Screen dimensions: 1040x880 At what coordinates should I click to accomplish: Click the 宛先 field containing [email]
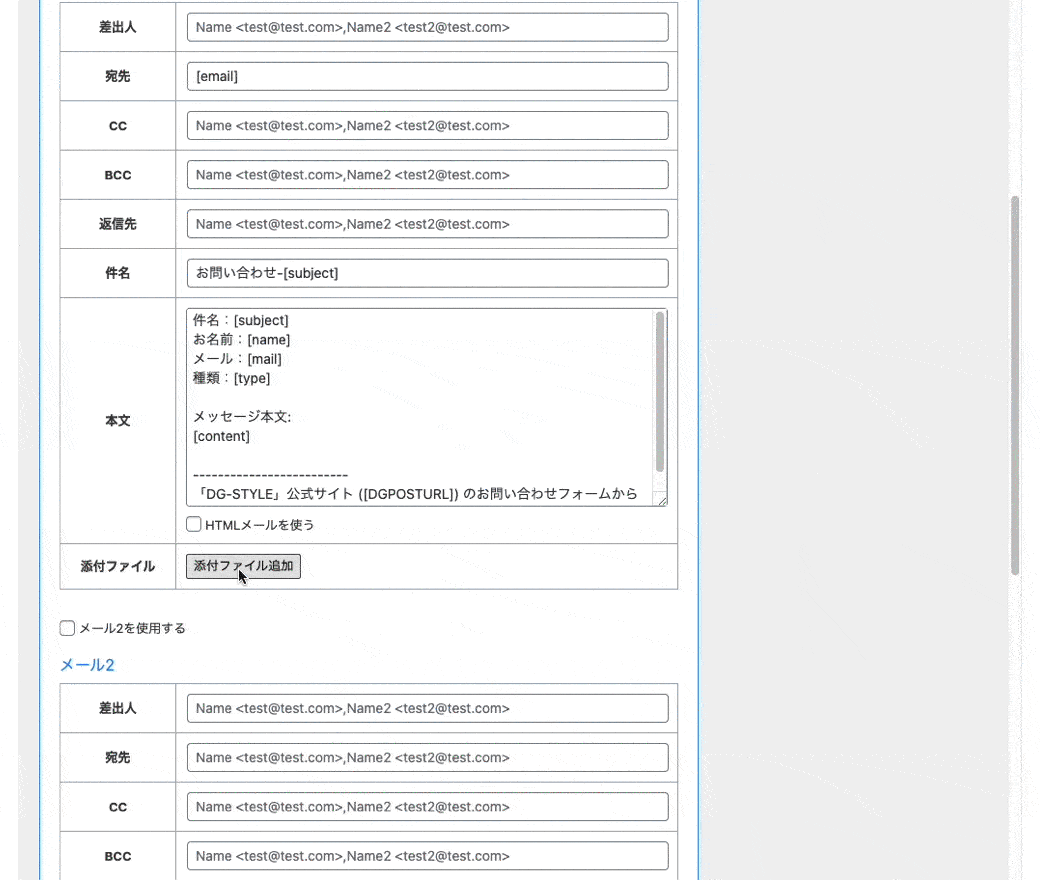click(x=427, y=76)
